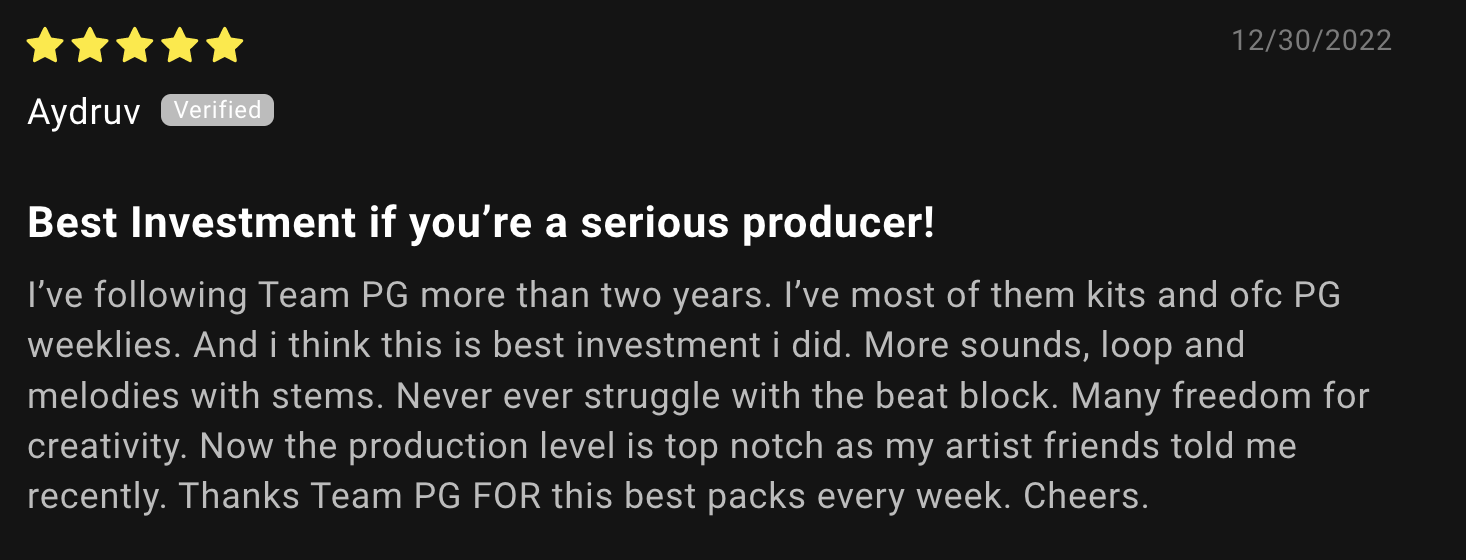Click the third star of the rating

[135, 46]
